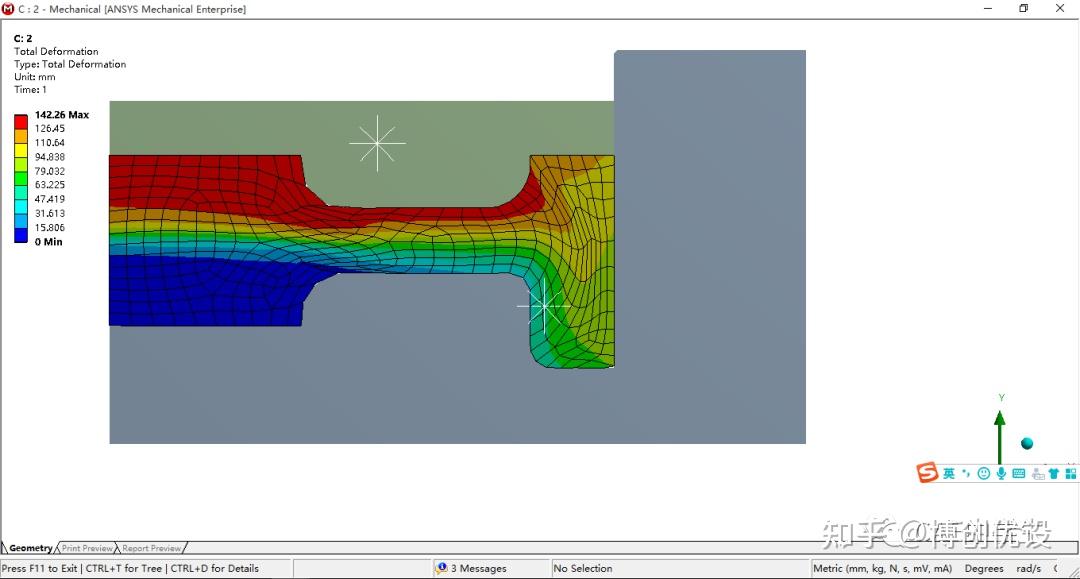
Task: Activate Sogou handwriting input icon
Action: [x=1040, y=473]
